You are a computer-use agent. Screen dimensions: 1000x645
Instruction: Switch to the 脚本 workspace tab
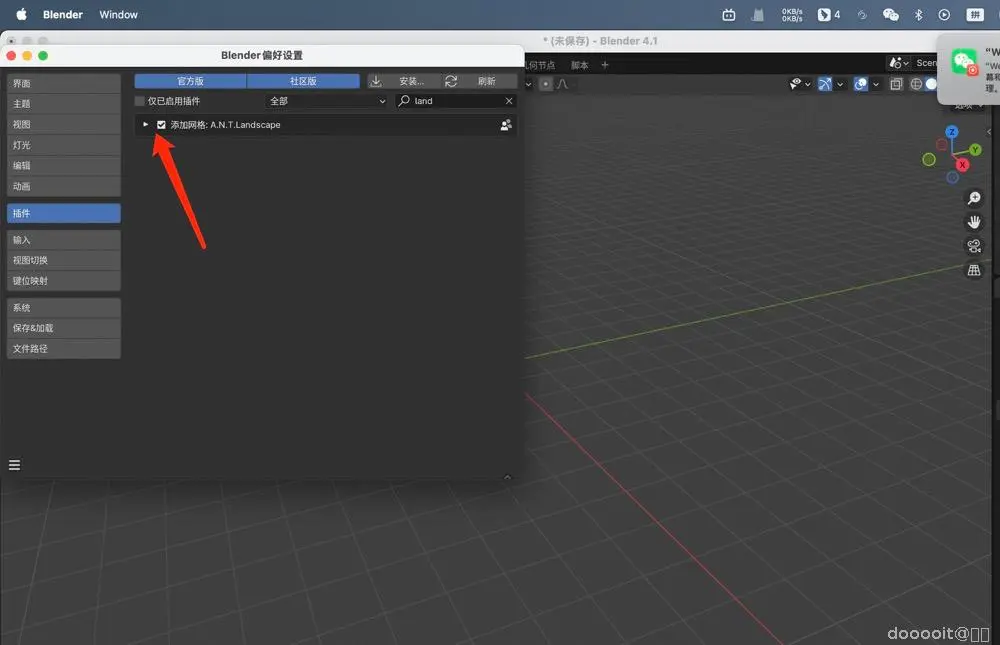point(579,65)
